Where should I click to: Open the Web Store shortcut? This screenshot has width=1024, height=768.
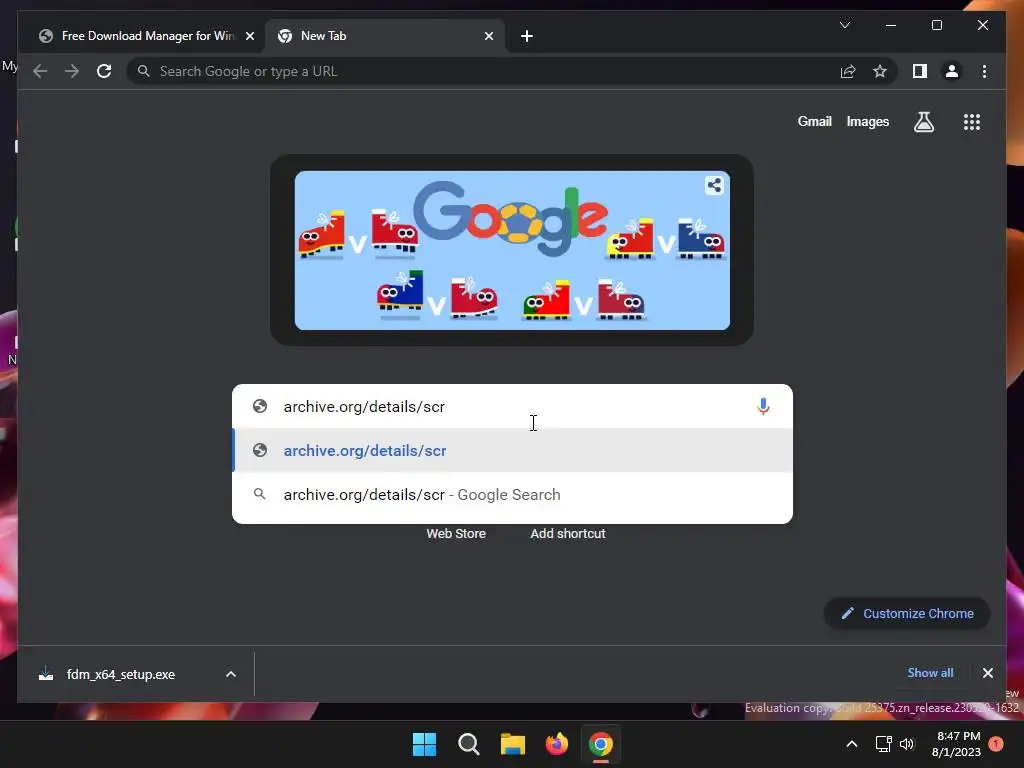click(x=456, y=534)
